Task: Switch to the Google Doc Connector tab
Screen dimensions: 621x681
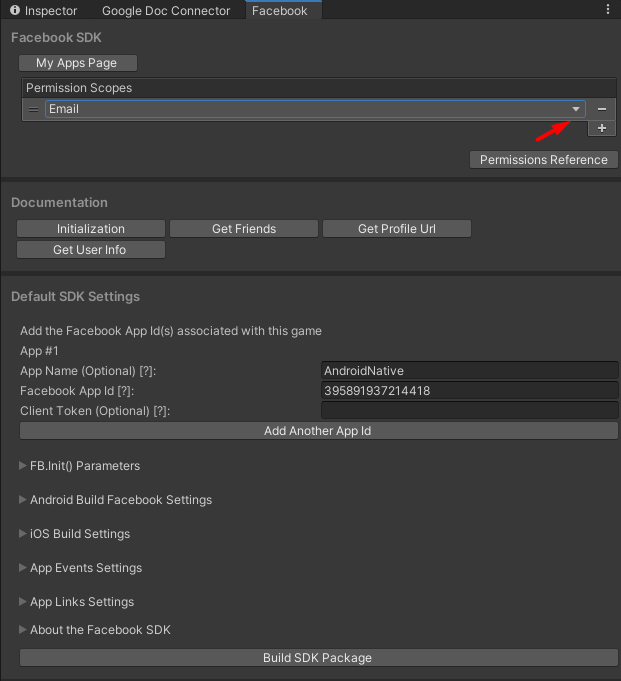Action: click(166, 10)
